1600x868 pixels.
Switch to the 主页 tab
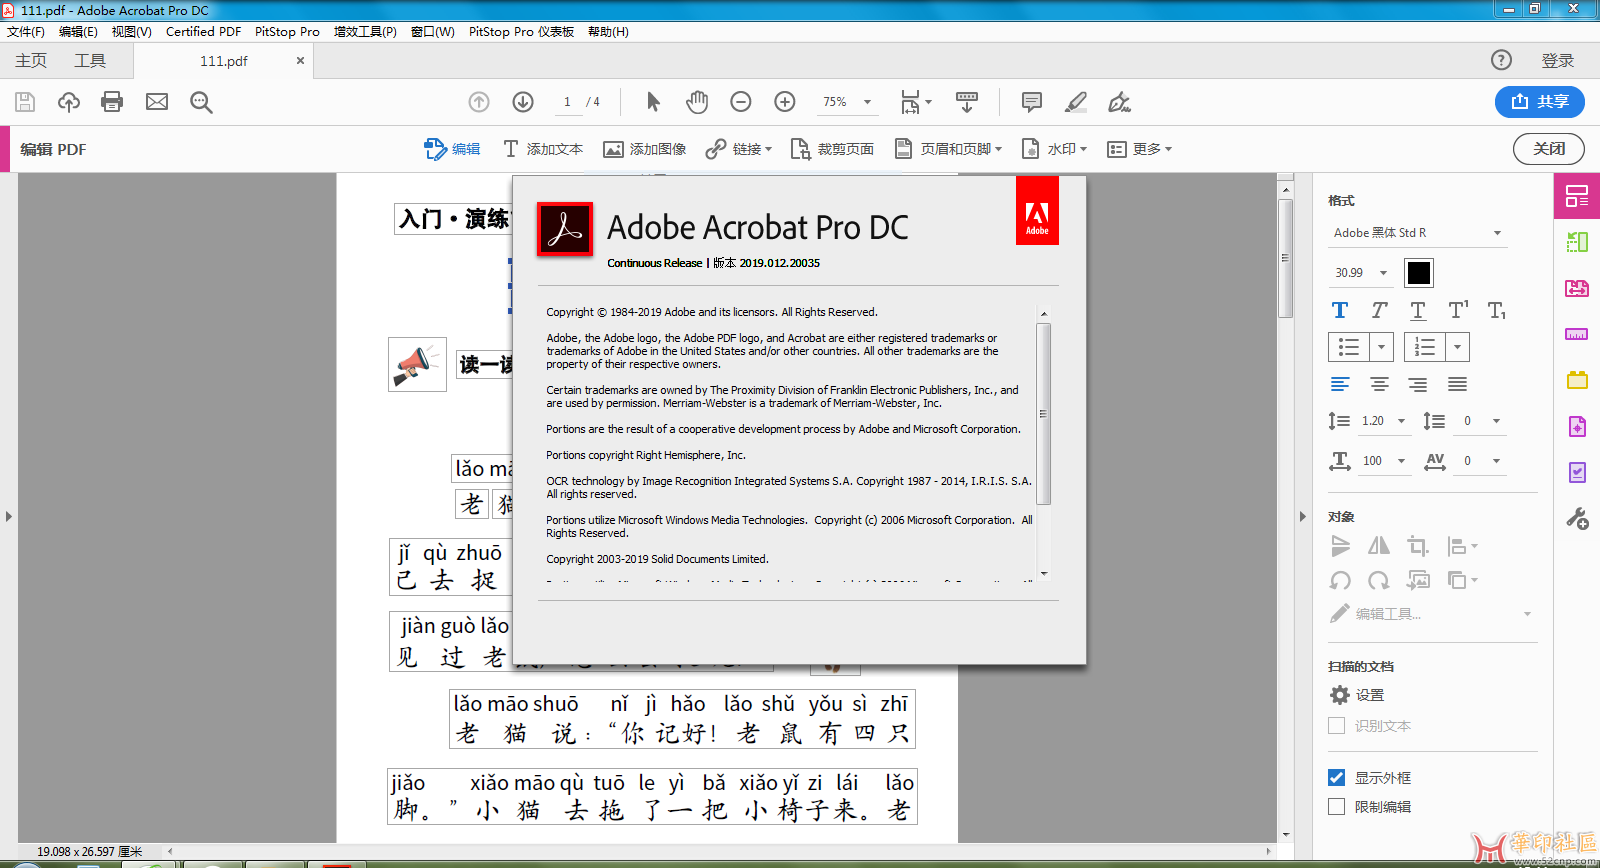(31, 61)
